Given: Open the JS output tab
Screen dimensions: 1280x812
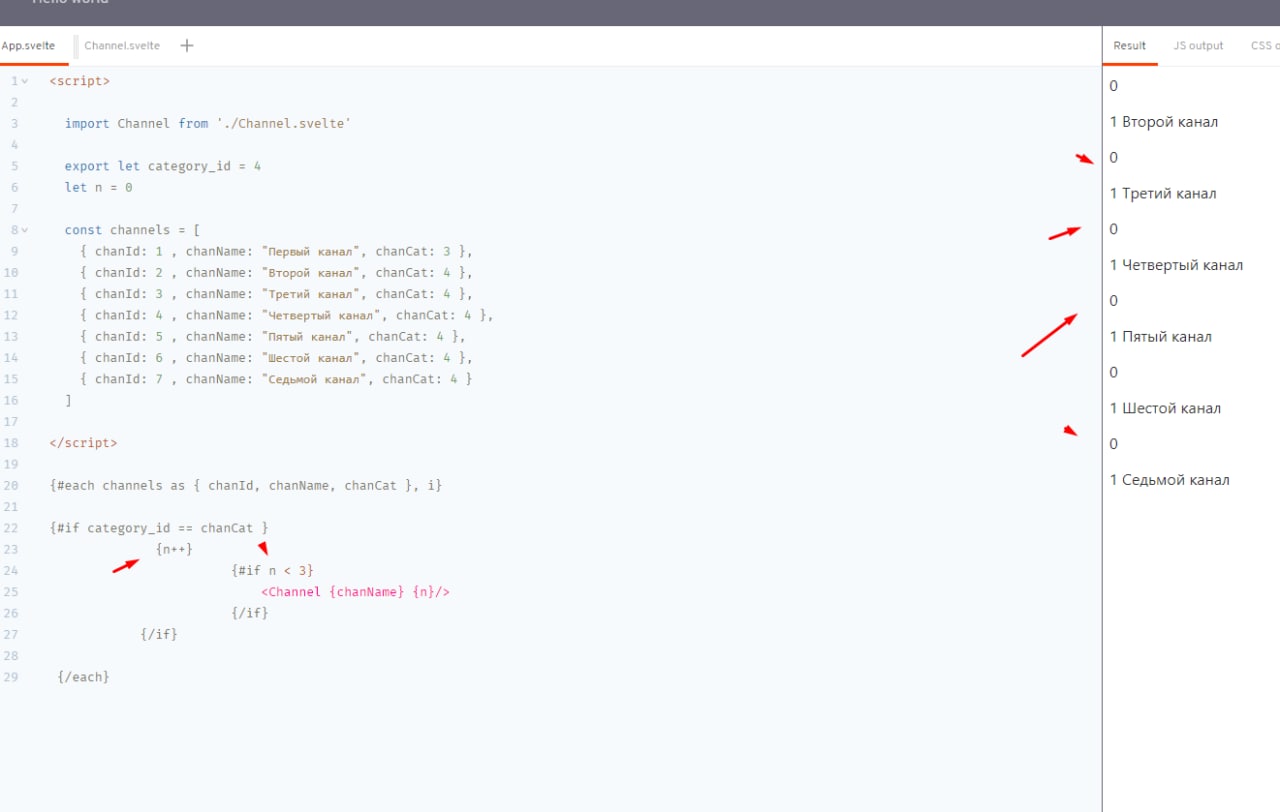Looking at the screenshot, I should coord(1198,46).
